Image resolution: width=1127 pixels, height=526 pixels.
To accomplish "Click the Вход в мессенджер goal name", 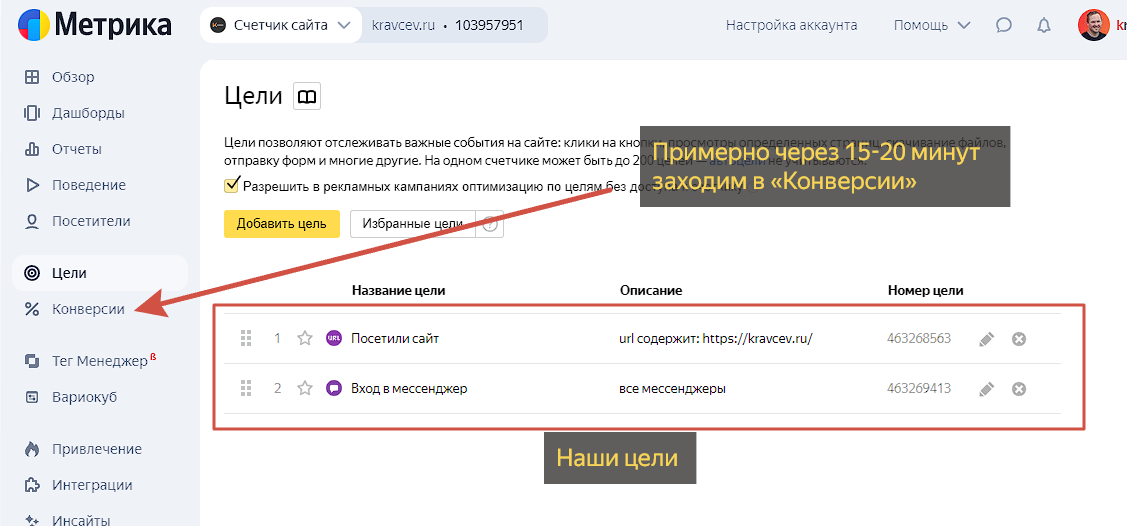I will click(409, 389).
